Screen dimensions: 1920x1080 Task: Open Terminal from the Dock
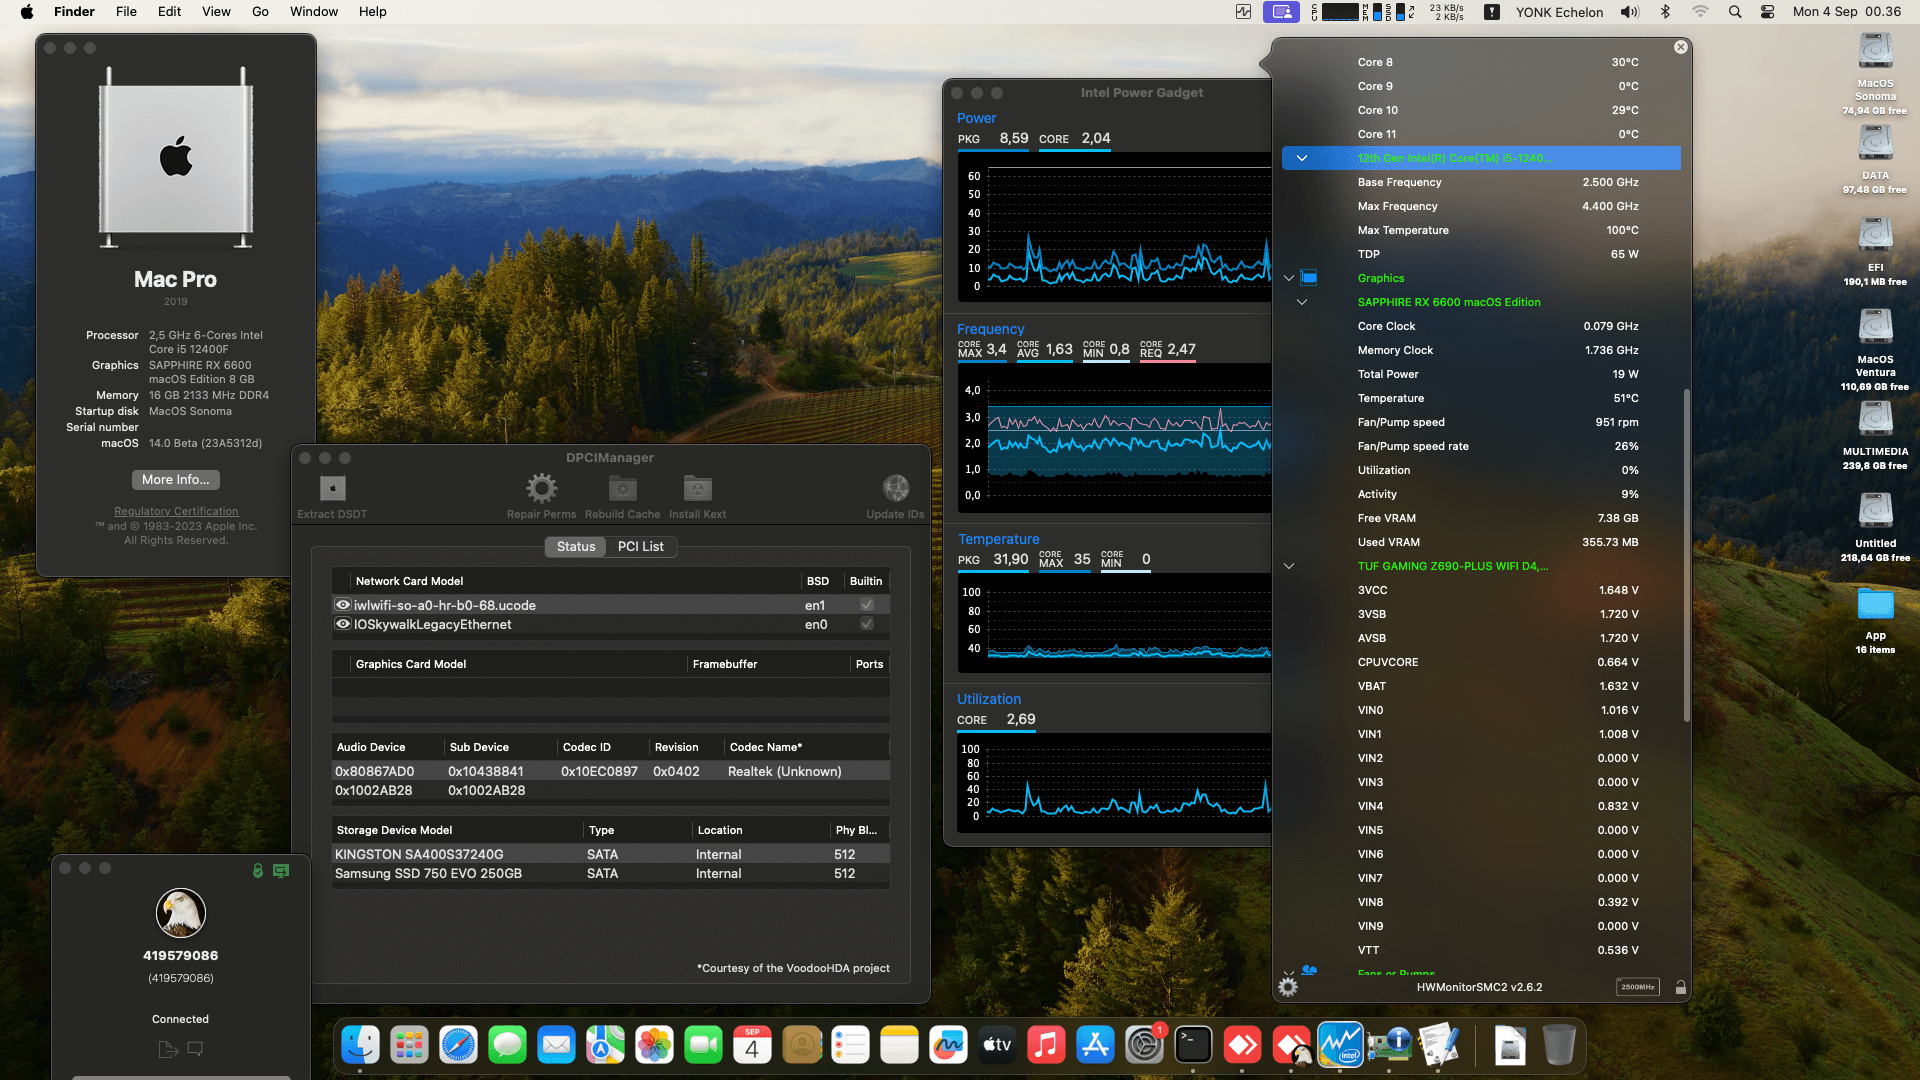click(1193, 1046)
